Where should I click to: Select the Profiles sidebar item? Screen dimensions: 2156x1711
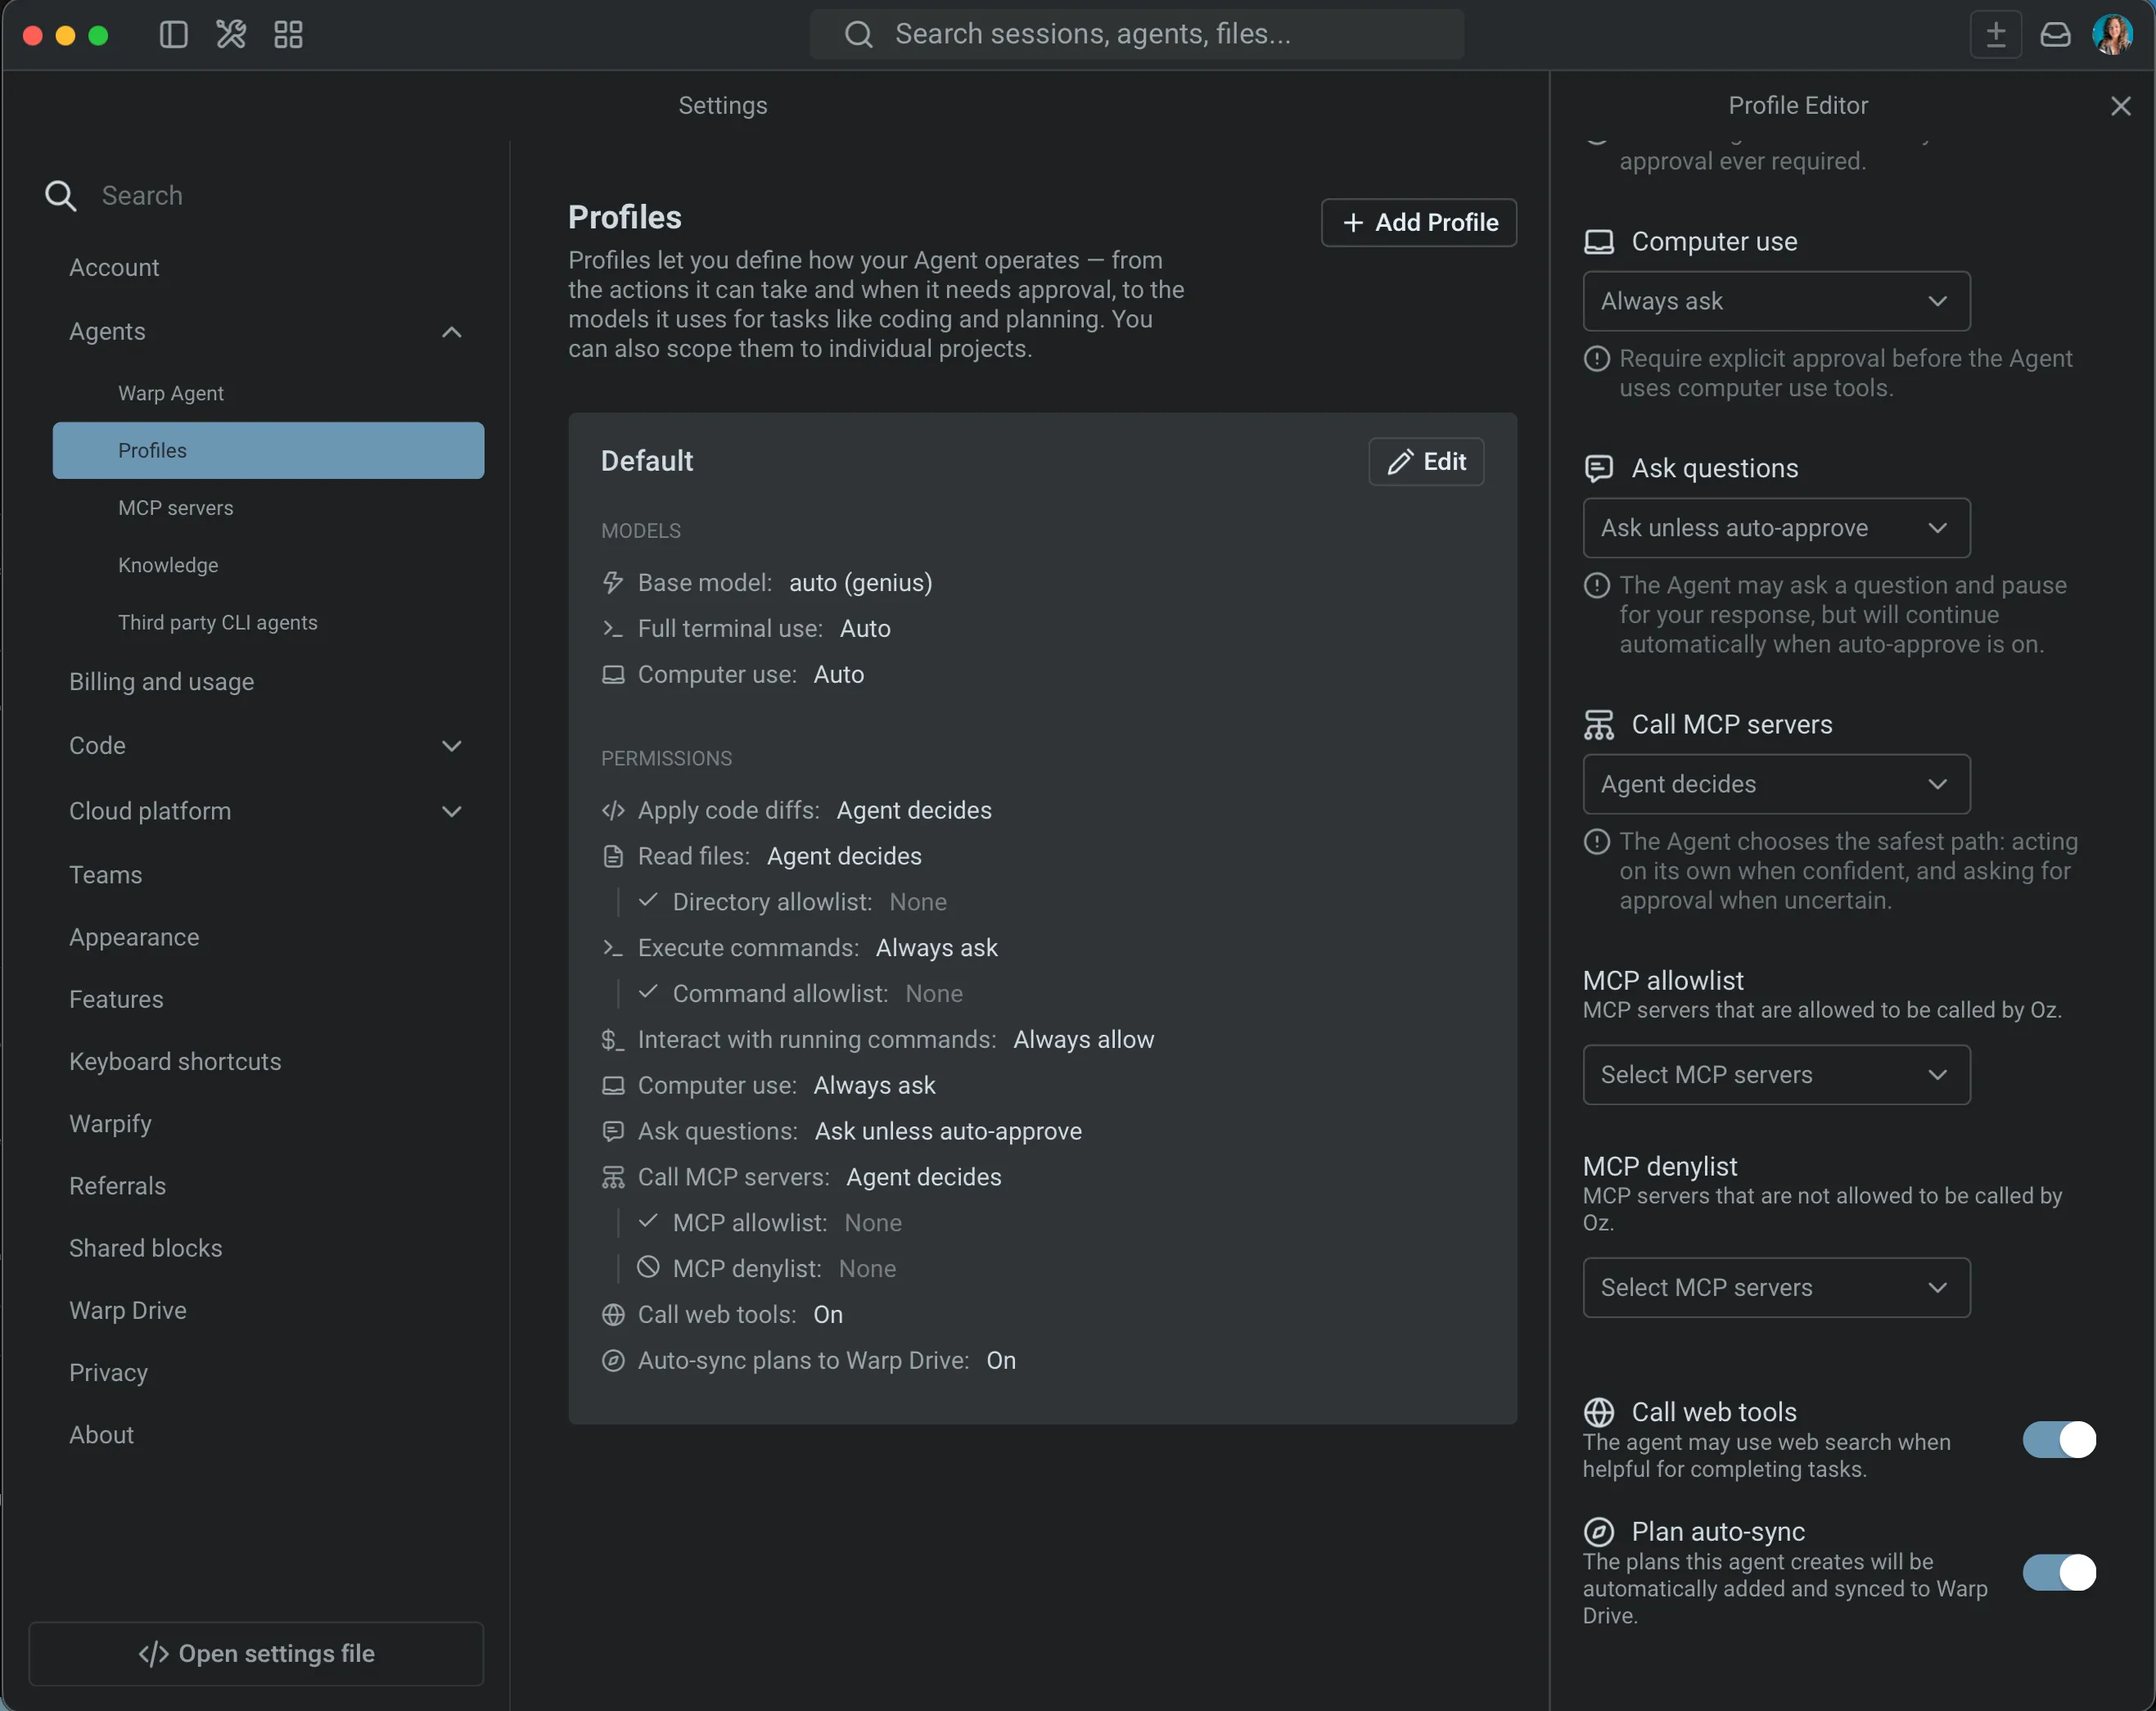[x=268, y=451]
